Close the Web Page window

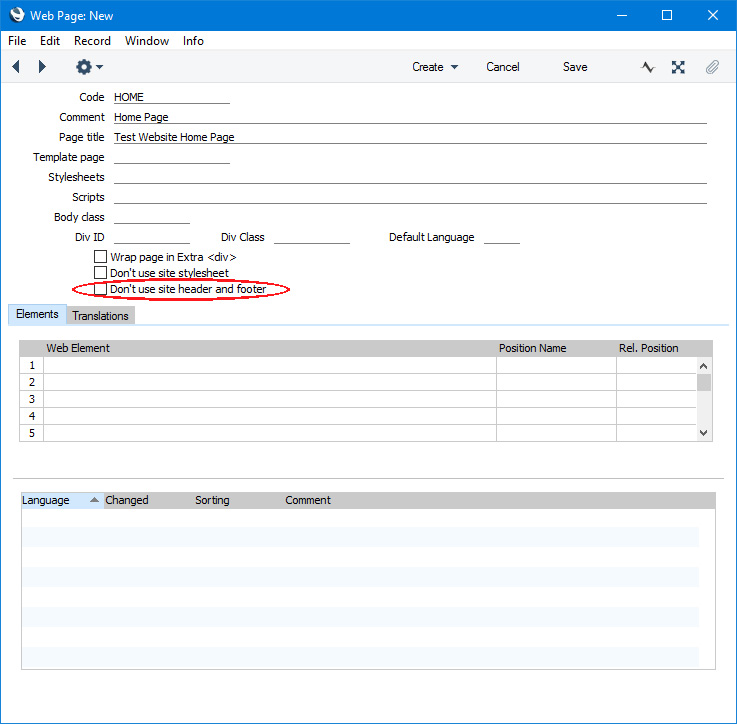pyautogui.click(x=713, y=16)
